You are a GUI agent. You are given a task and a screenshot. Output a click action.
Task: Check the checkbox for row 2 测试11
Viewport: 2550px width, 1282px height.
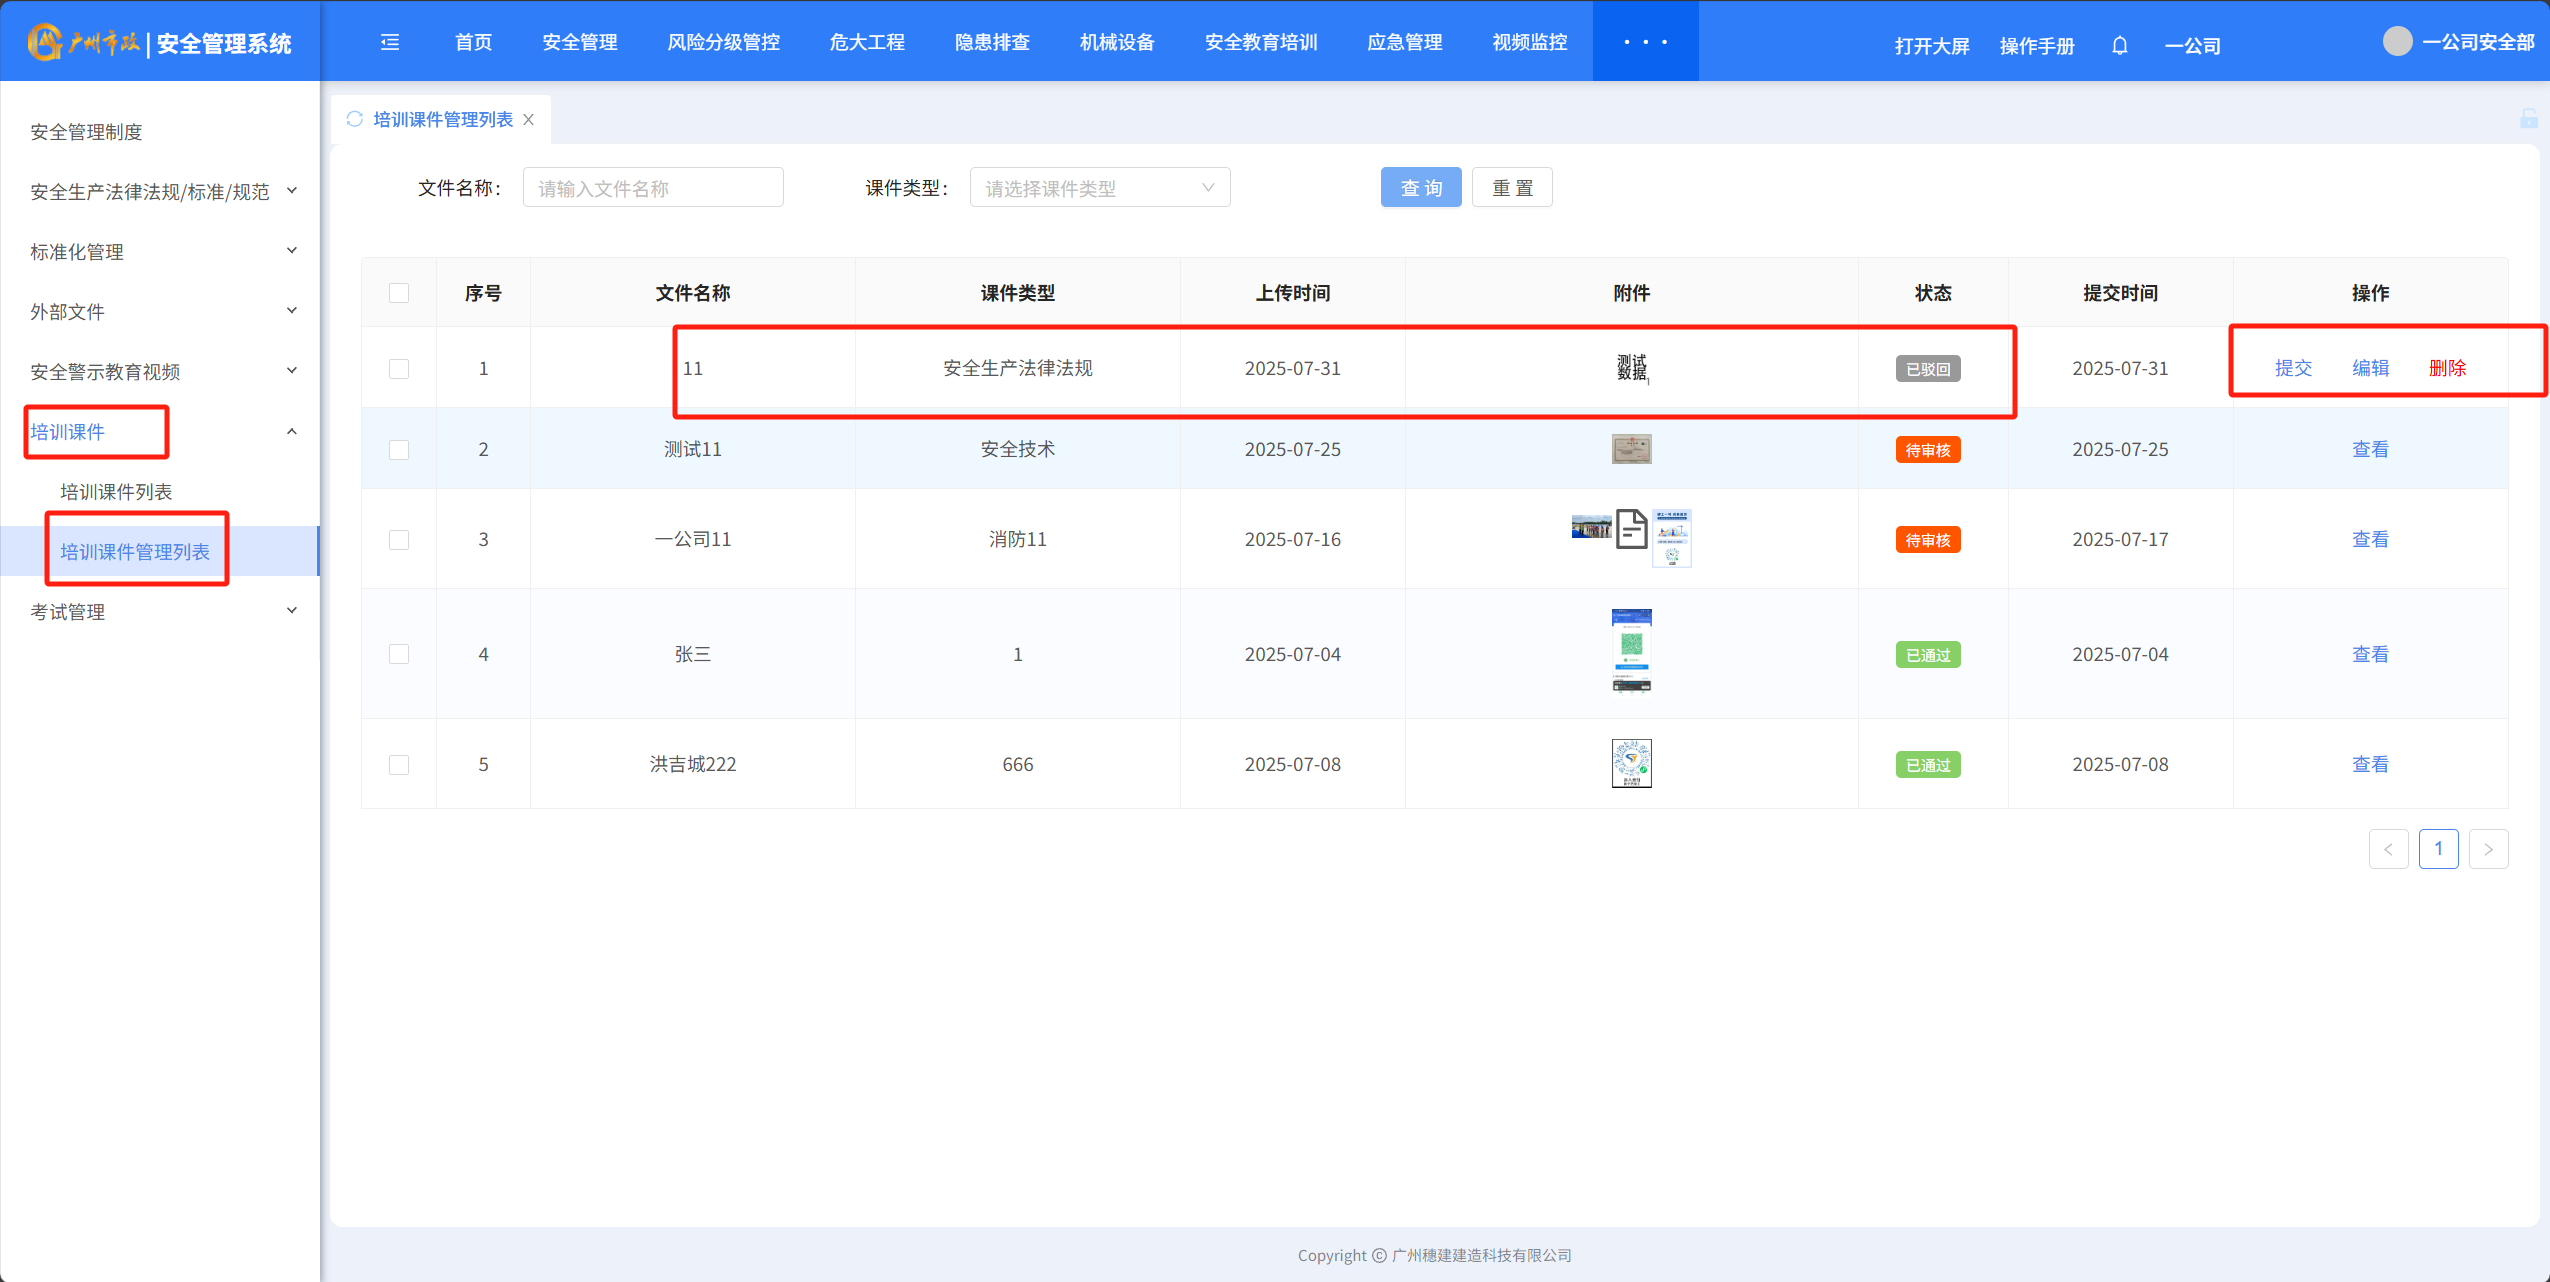(399, 450)
